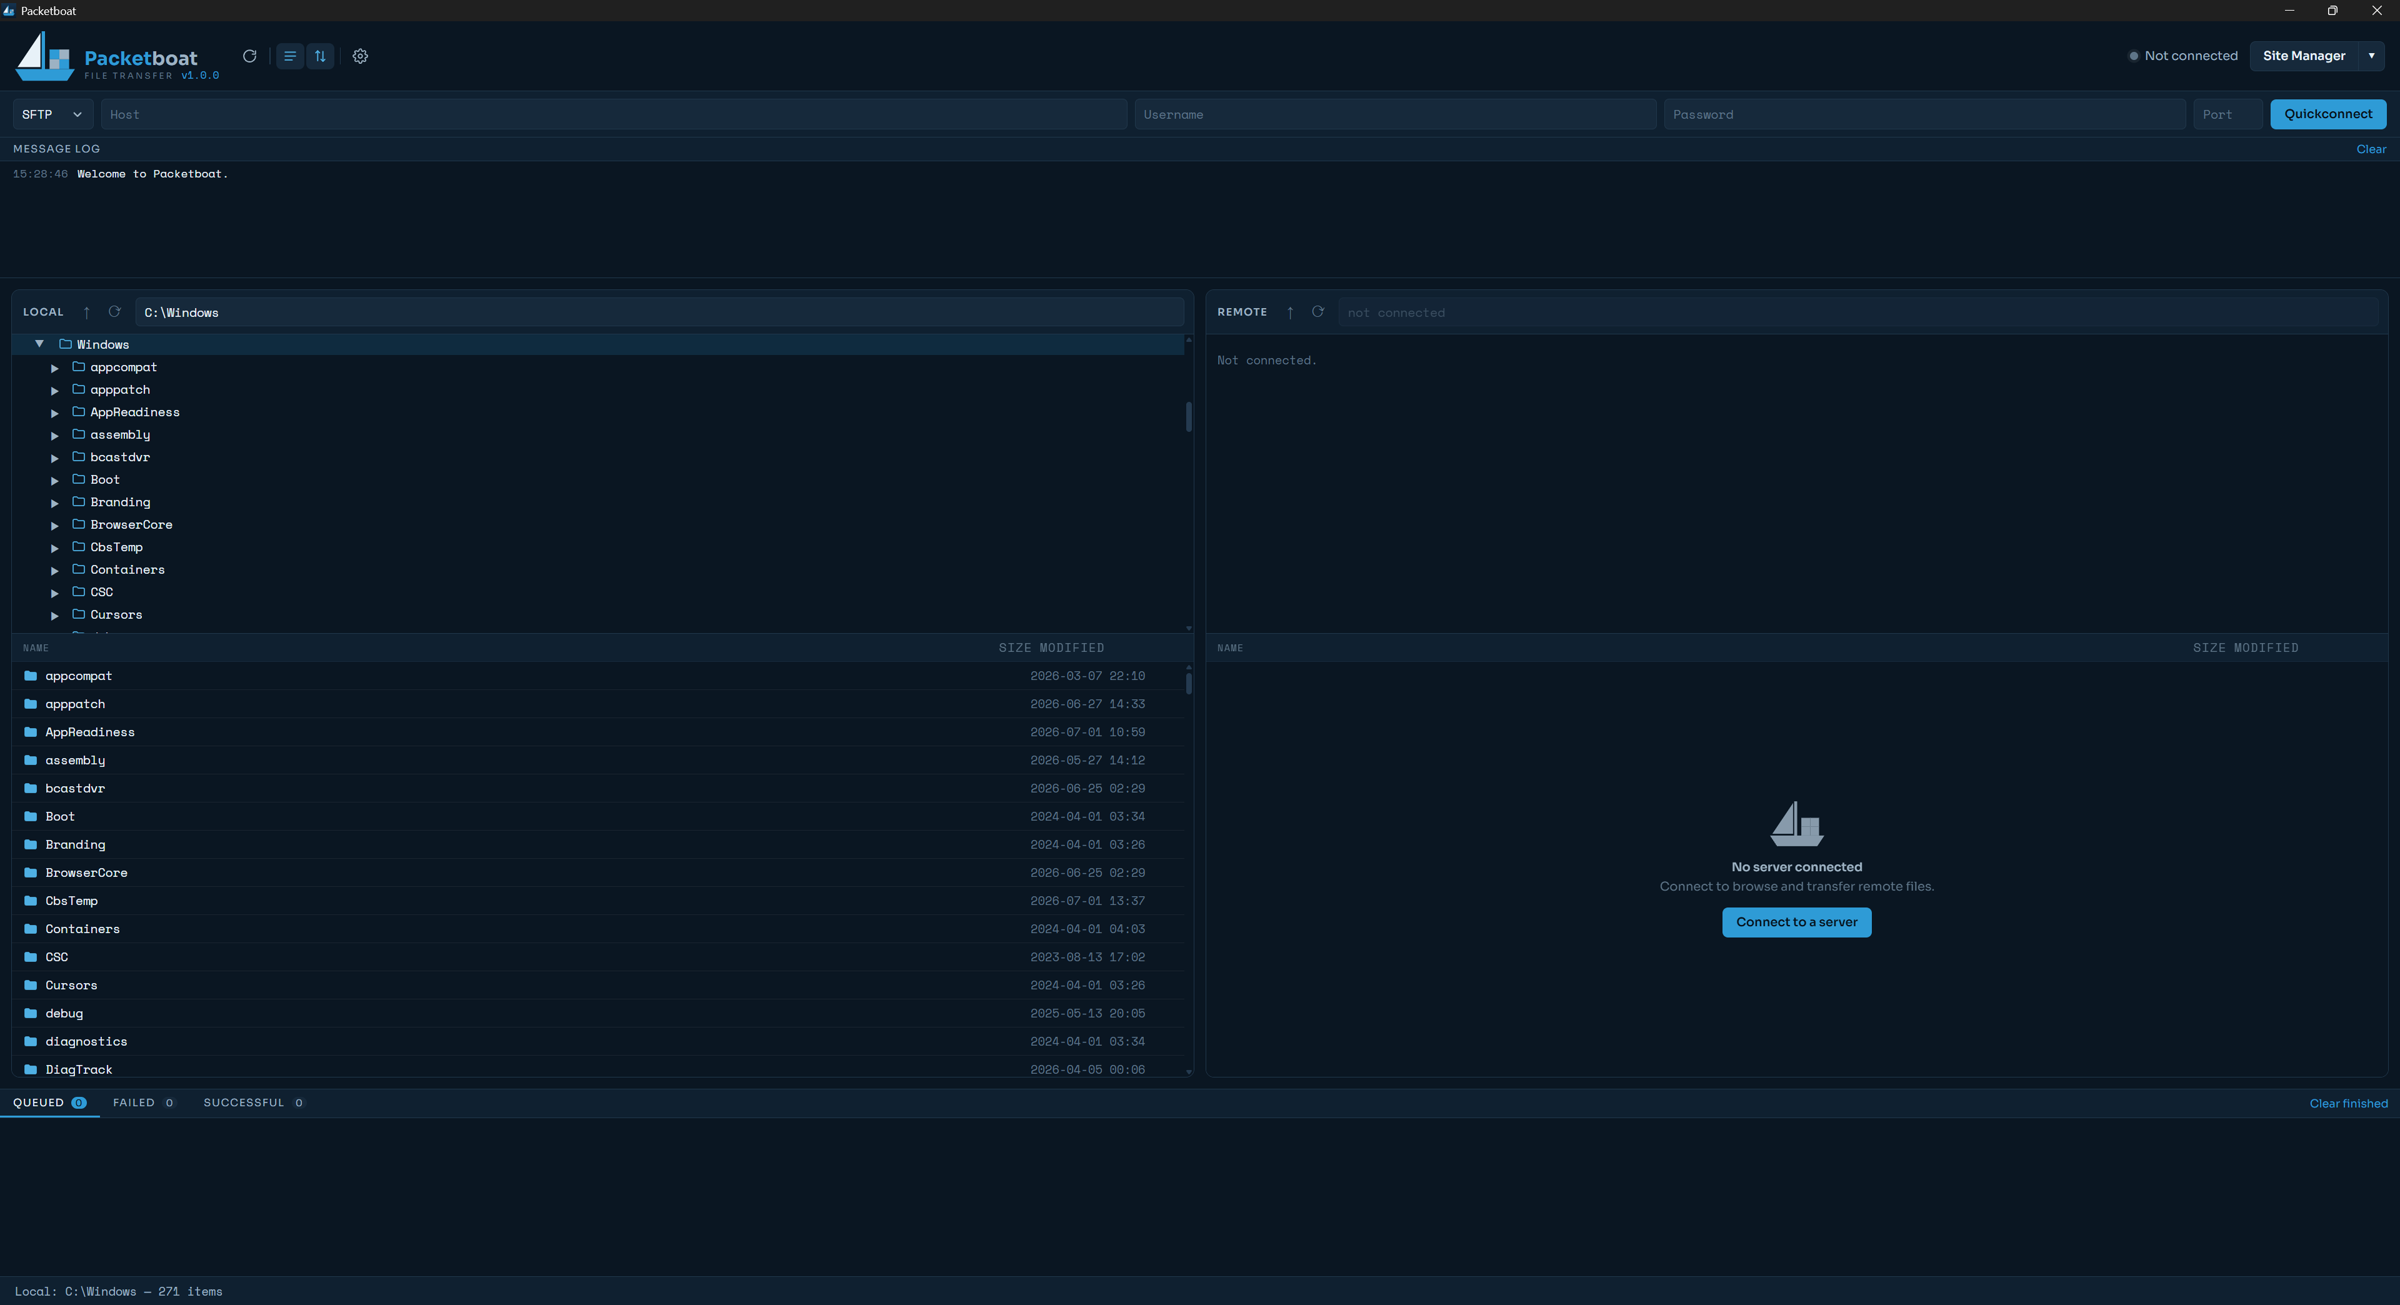Click the Boot folder icon in file list
Viewport: 2400px width, 1305px height.
point(31,816)
